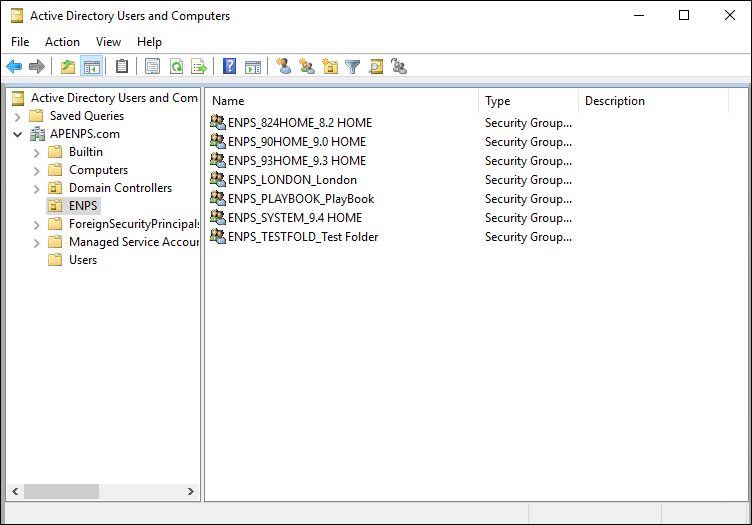Click the APENPS.com domain icon
752x525 pixels.
37,134
